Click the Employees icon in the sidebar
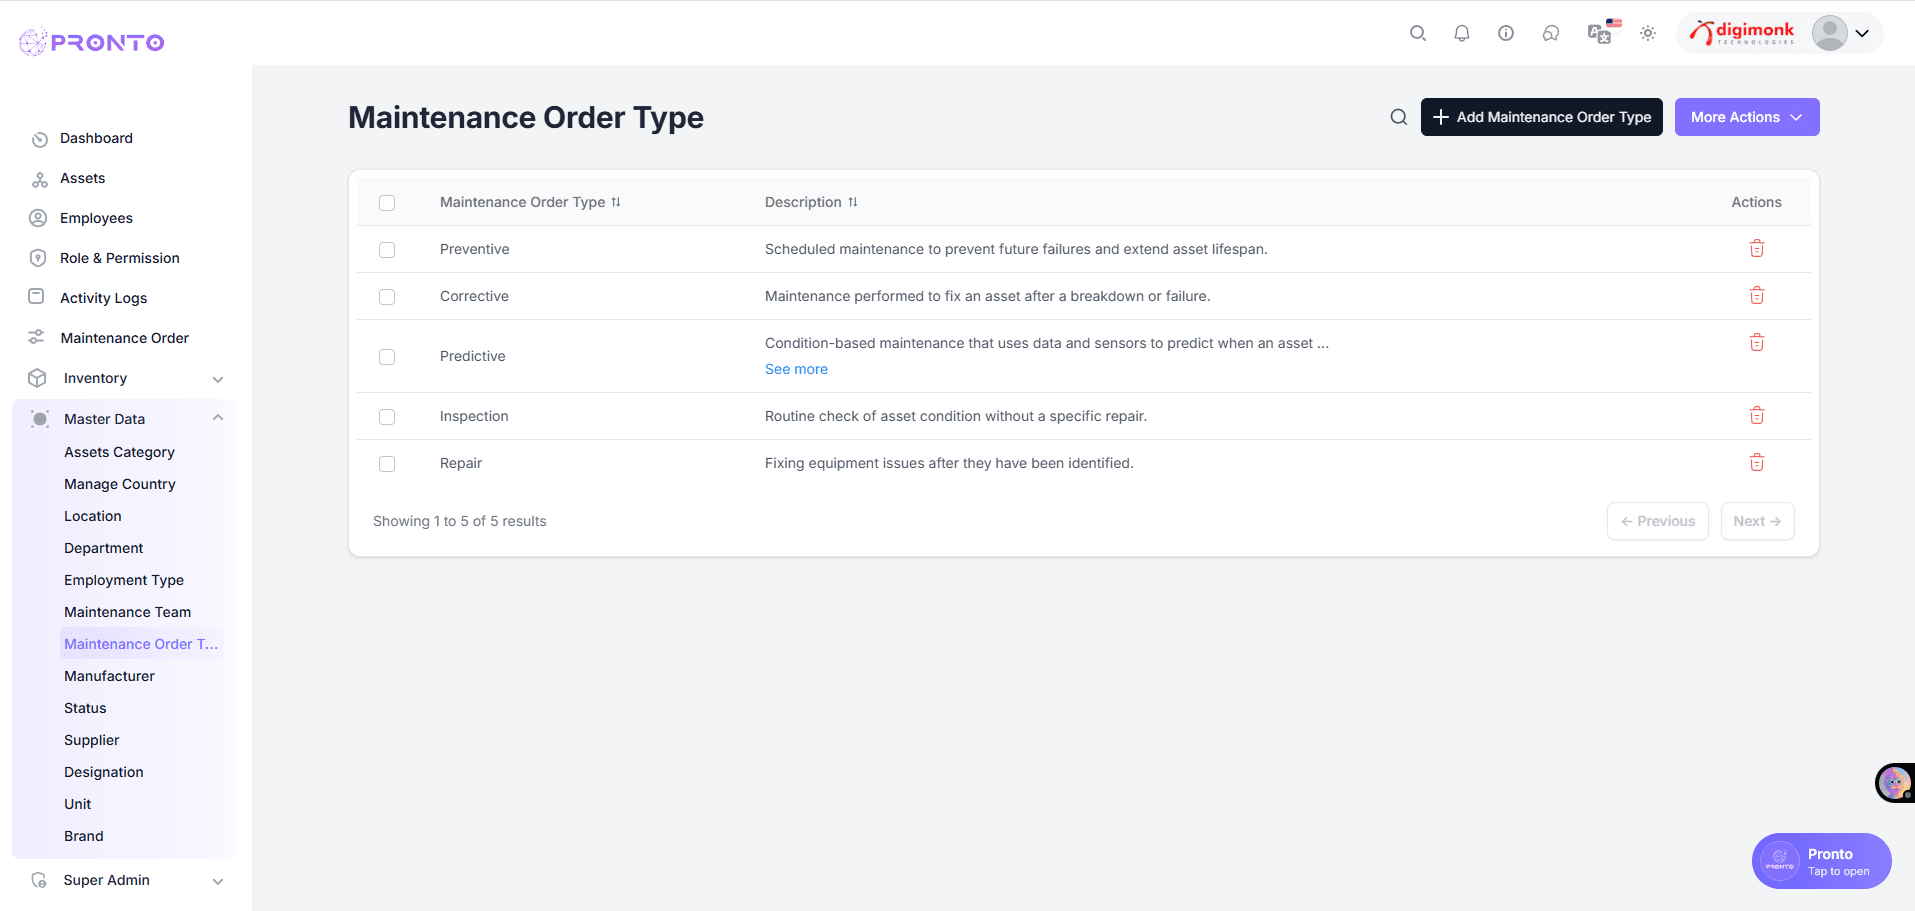 click(x=38, y=218)
